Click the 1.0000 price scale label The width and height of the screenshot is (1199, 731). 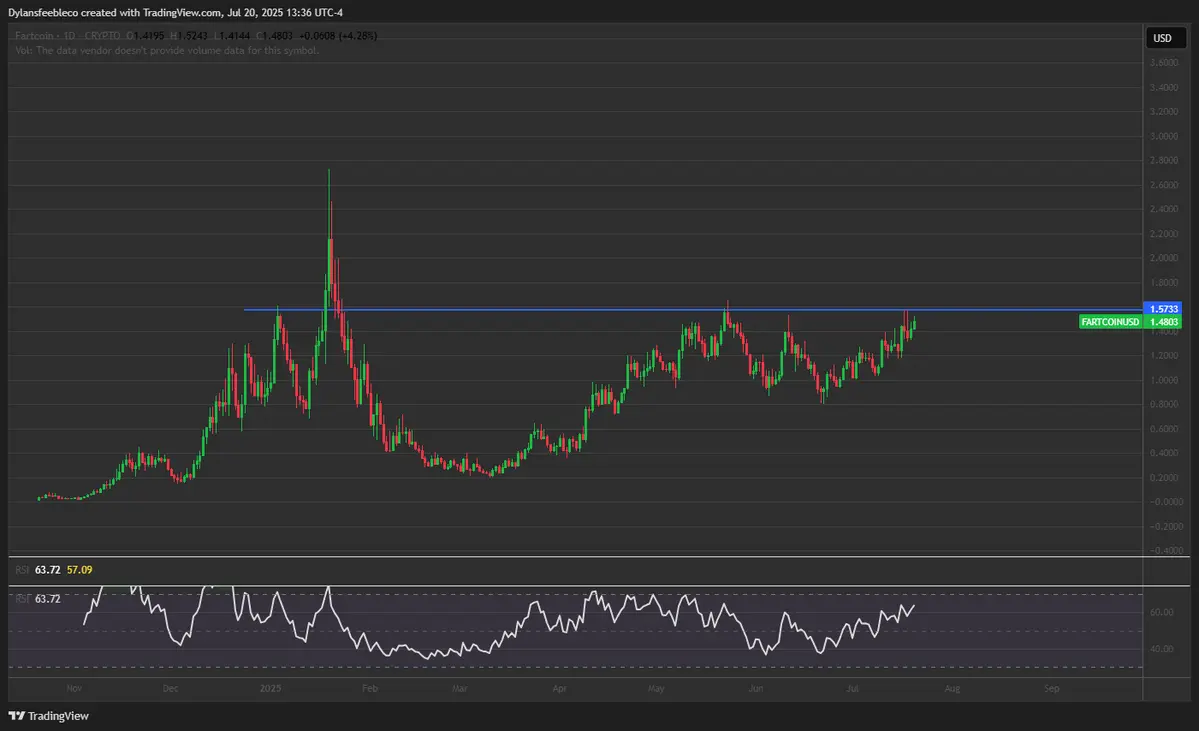pos(1164,380)
